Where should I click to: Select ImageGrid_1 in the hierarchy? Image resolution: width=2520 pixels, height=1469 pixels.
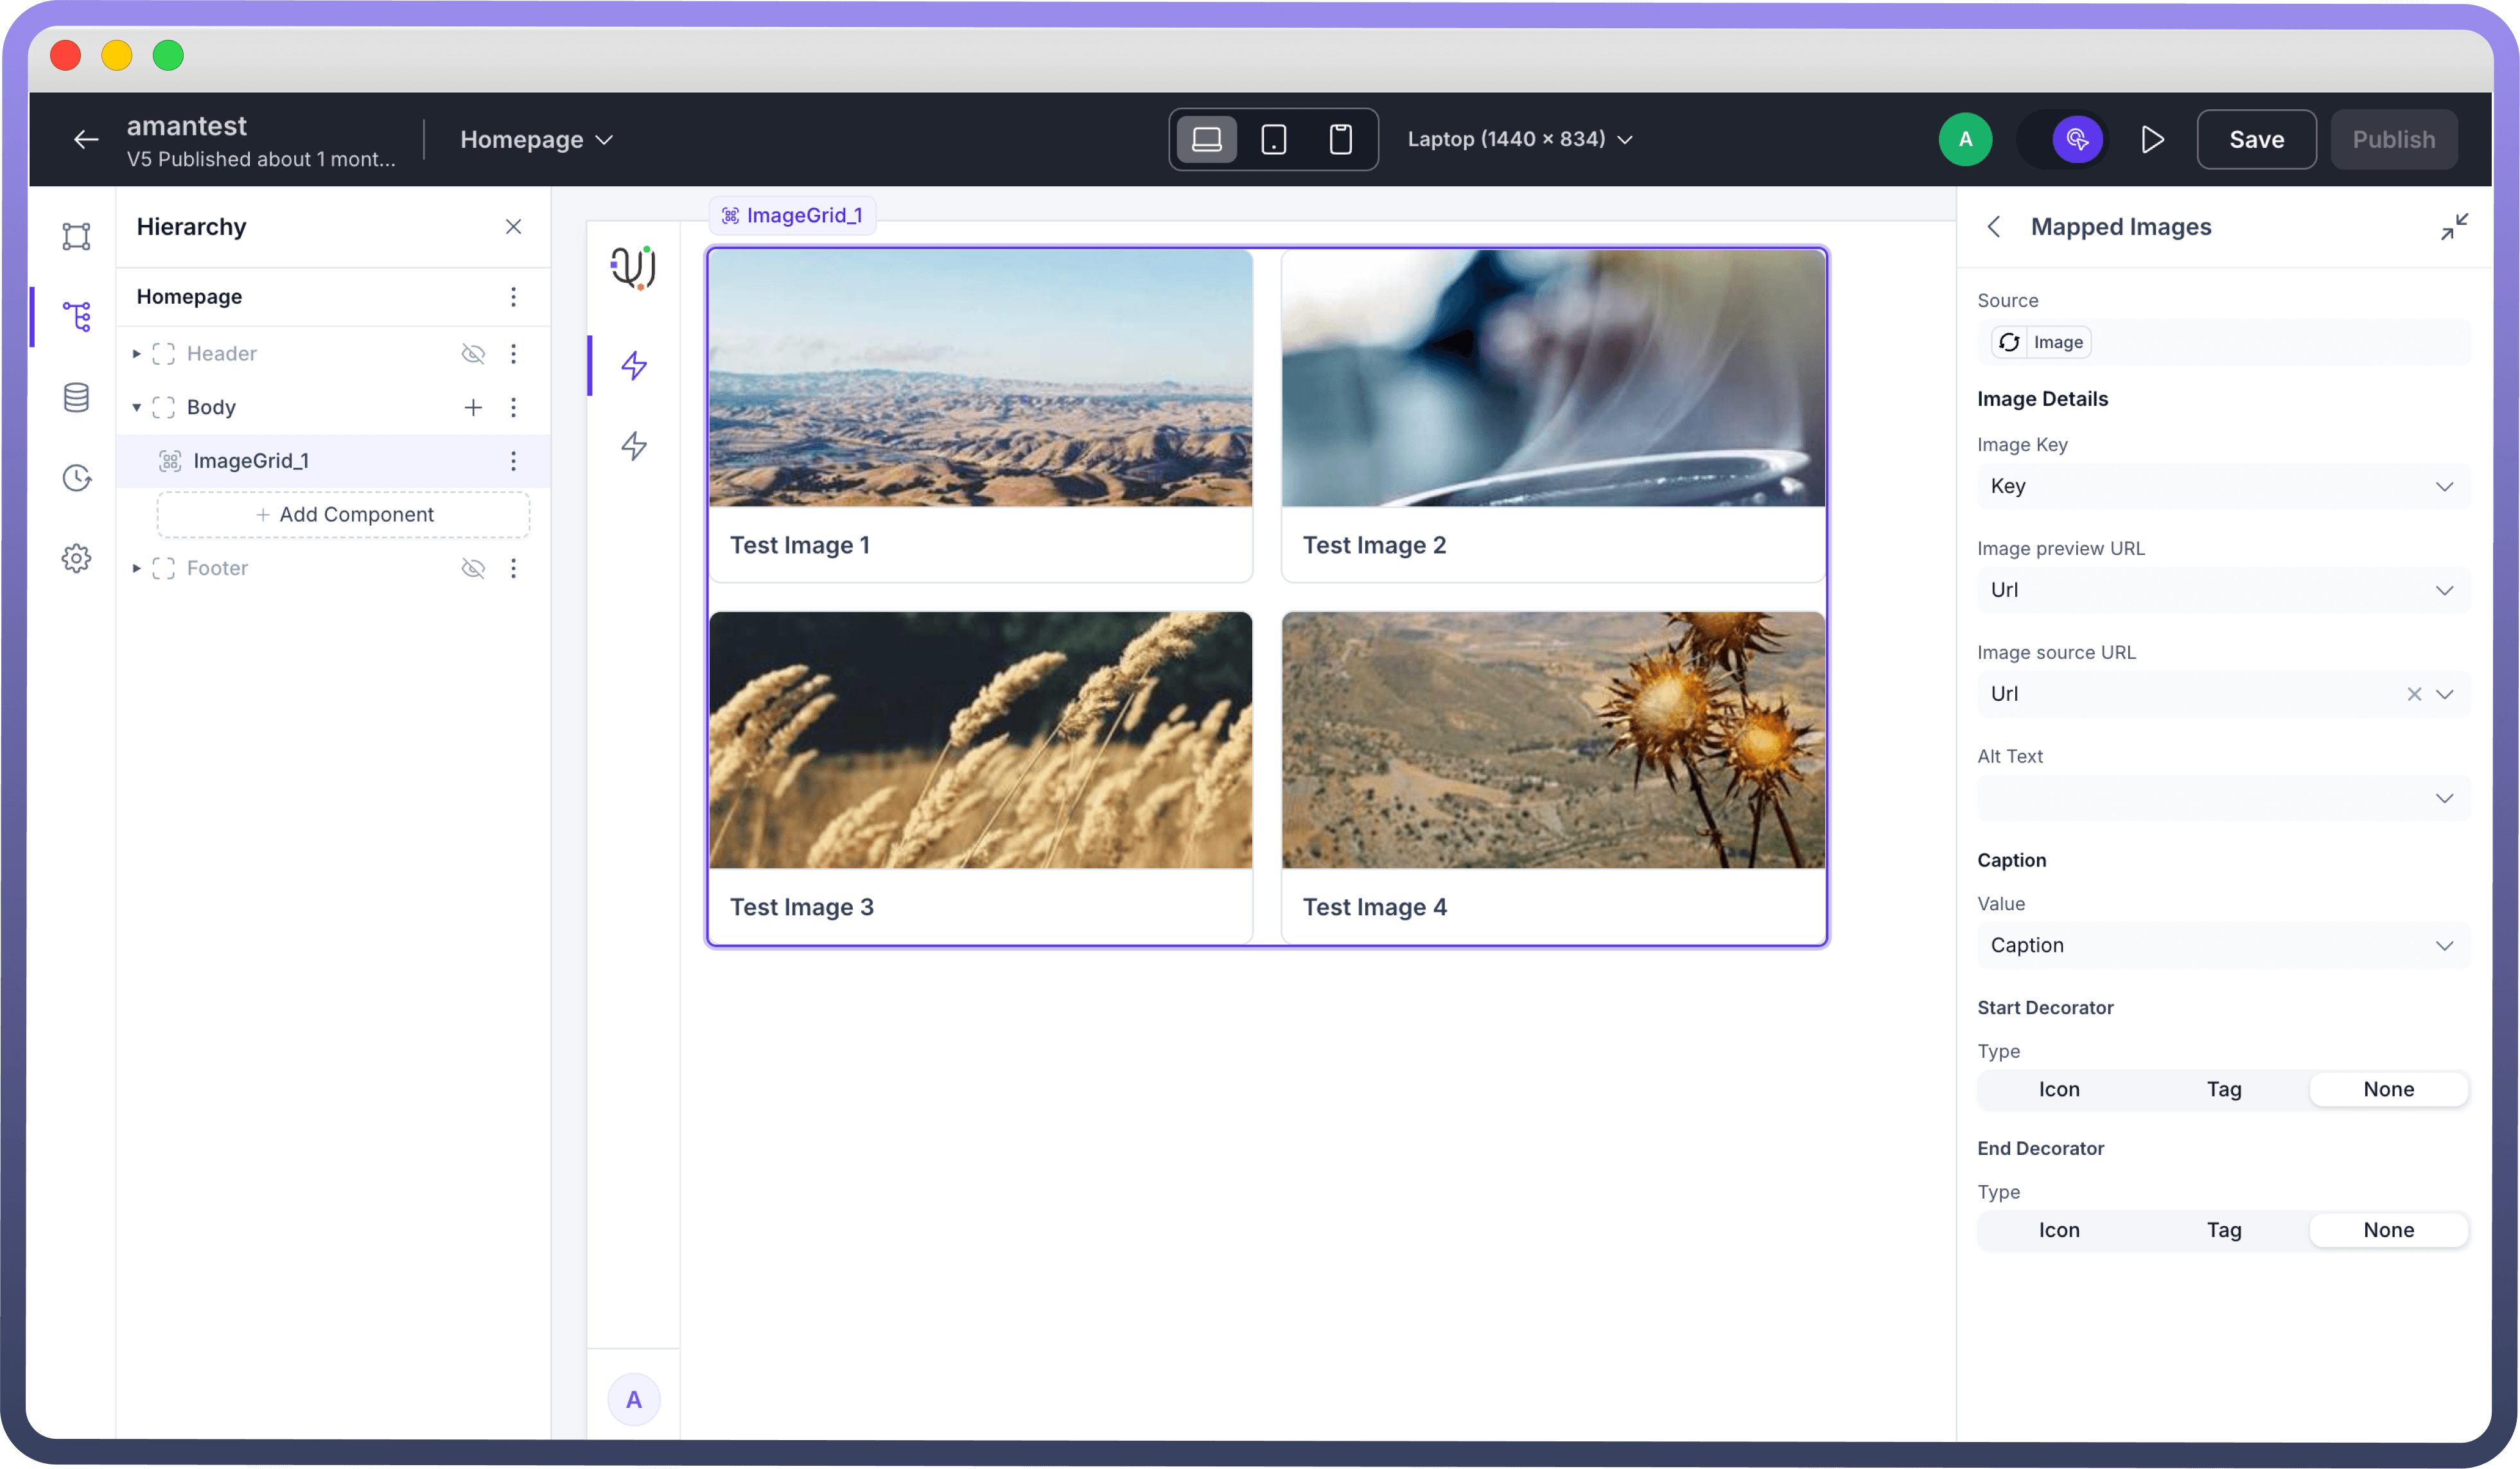click(x=251, y=461)
